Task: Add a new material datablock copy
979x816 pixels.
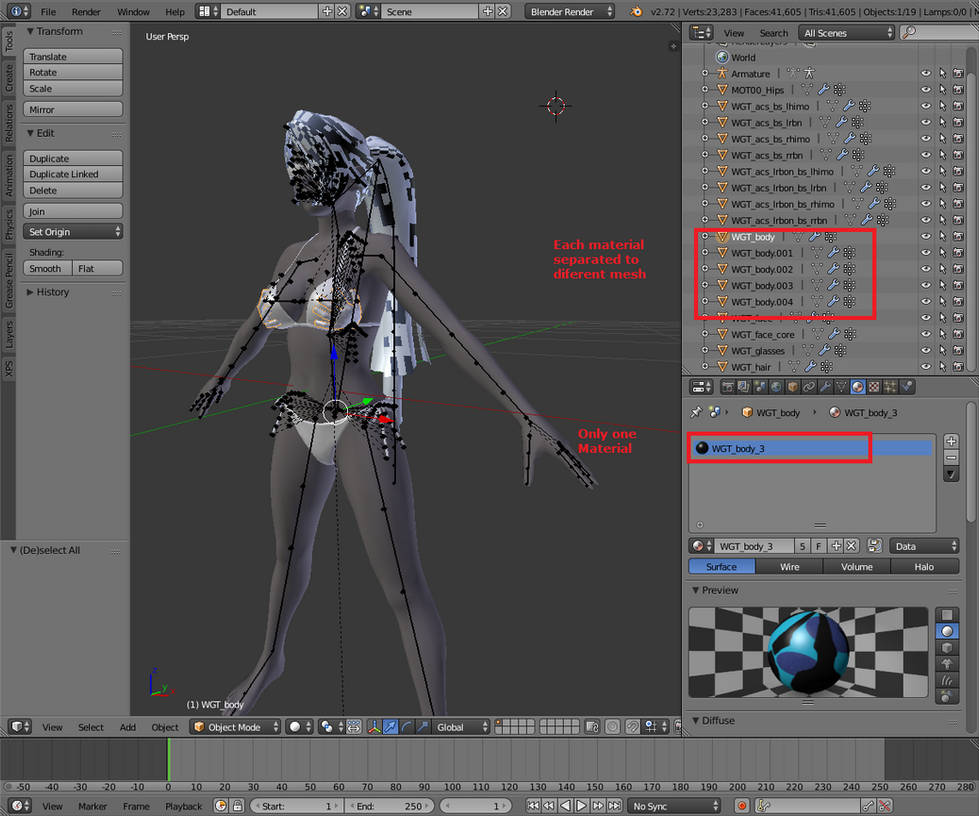Action: pyautogui.click(x=836, y=546)
